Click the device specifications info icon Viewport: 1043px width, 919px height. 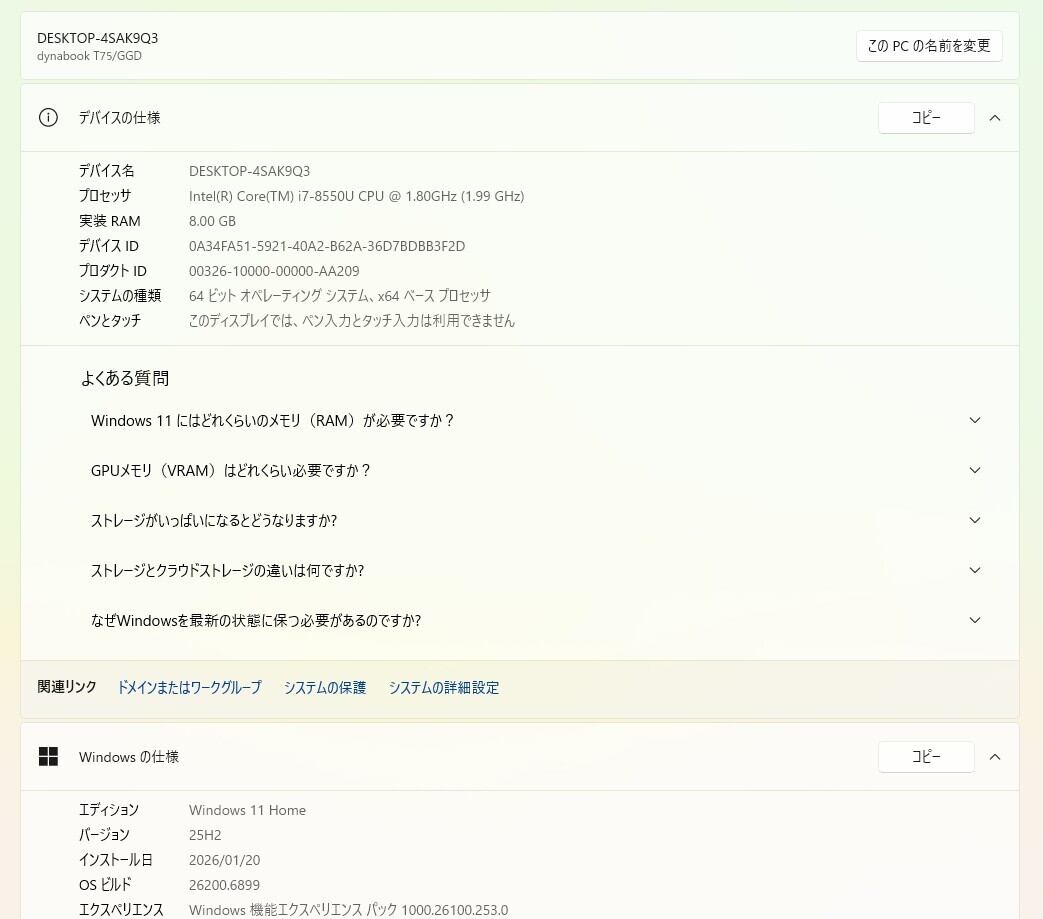(48, 118)
